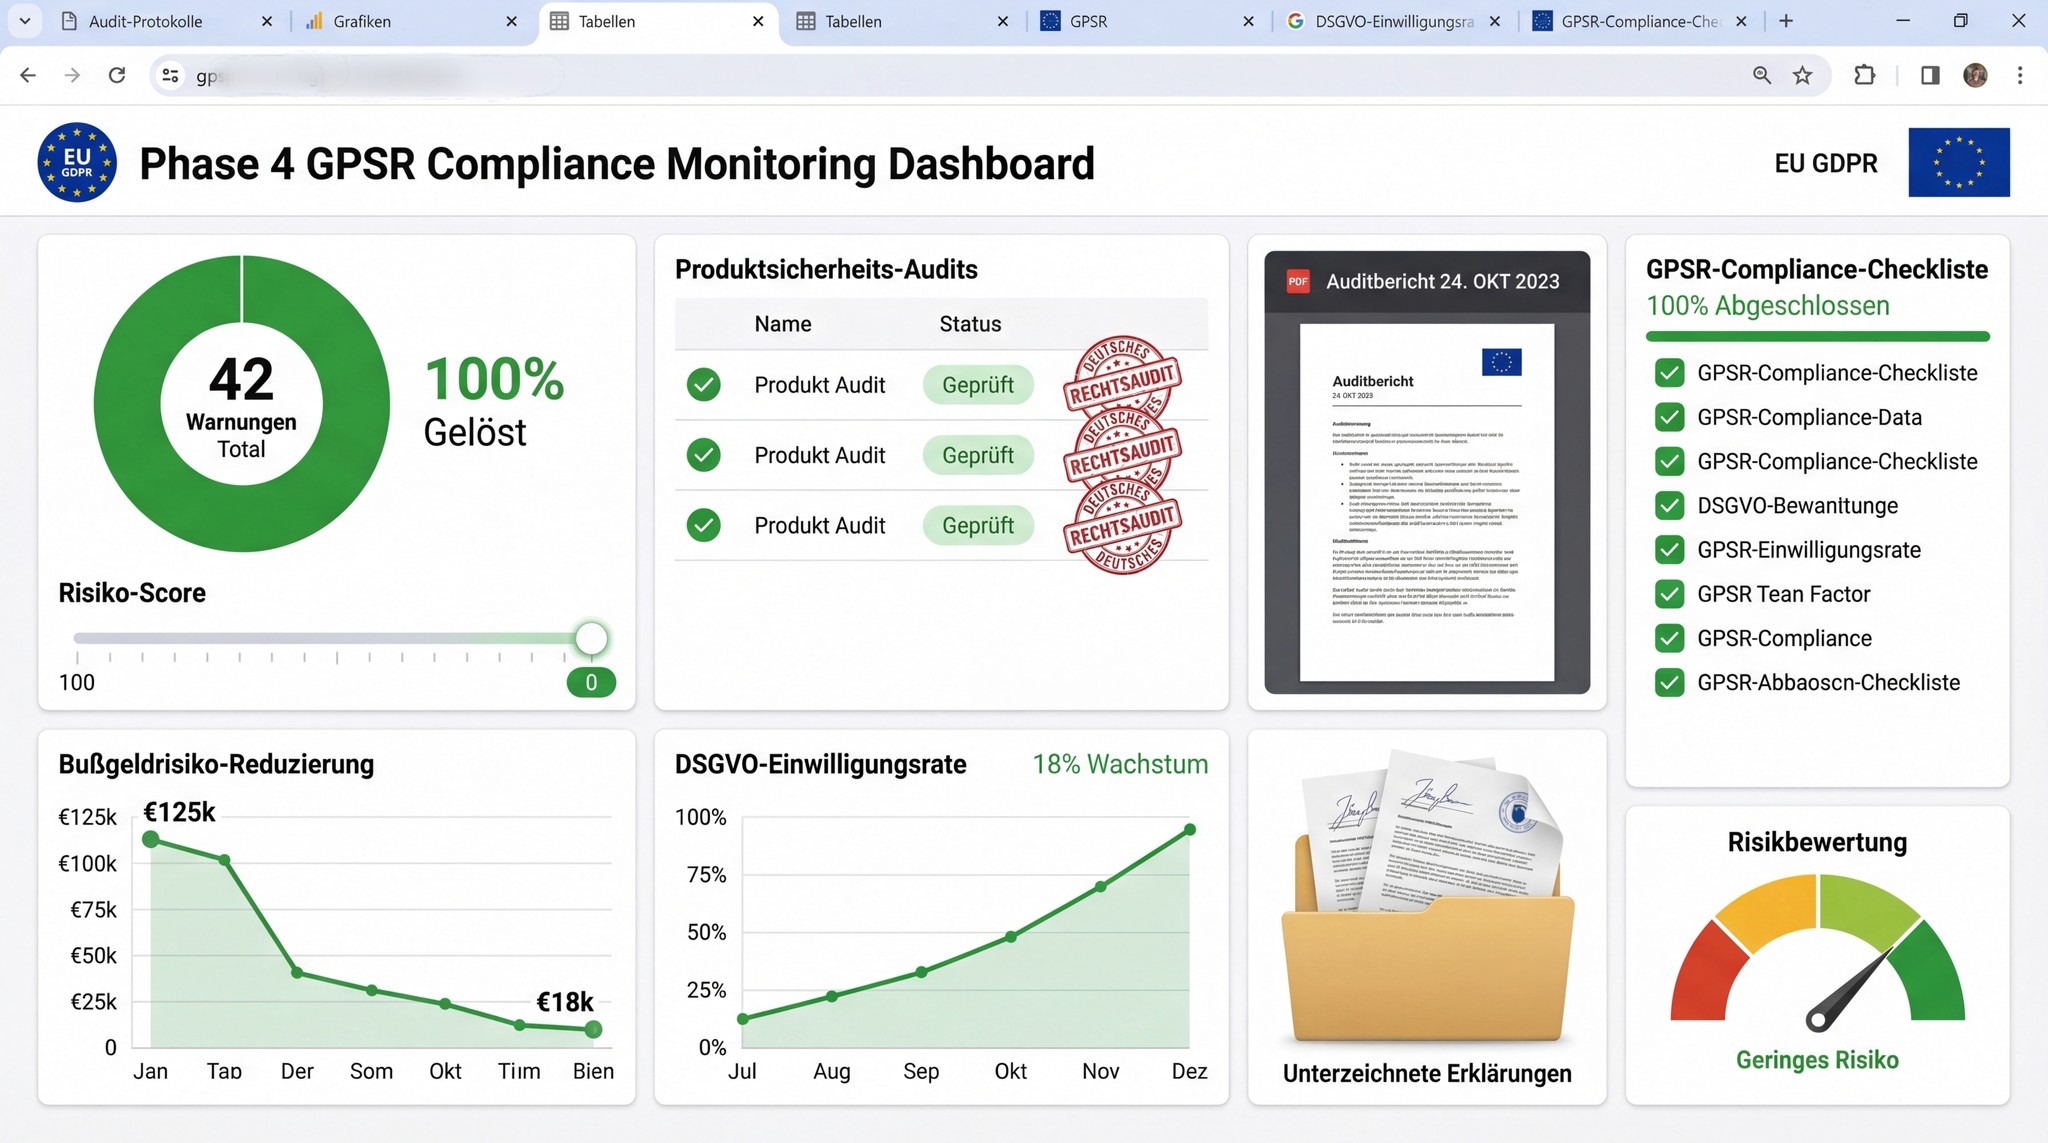Click the zoom magnifier icon in address bar

[x=1761, y=75]
